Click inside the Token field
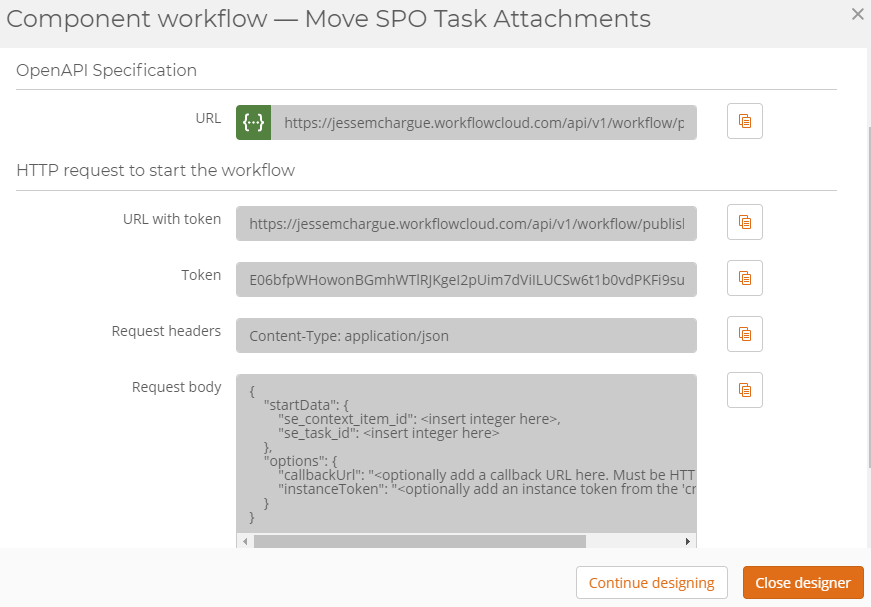Viewport: 871px width, 607px height. pos(466,279)
